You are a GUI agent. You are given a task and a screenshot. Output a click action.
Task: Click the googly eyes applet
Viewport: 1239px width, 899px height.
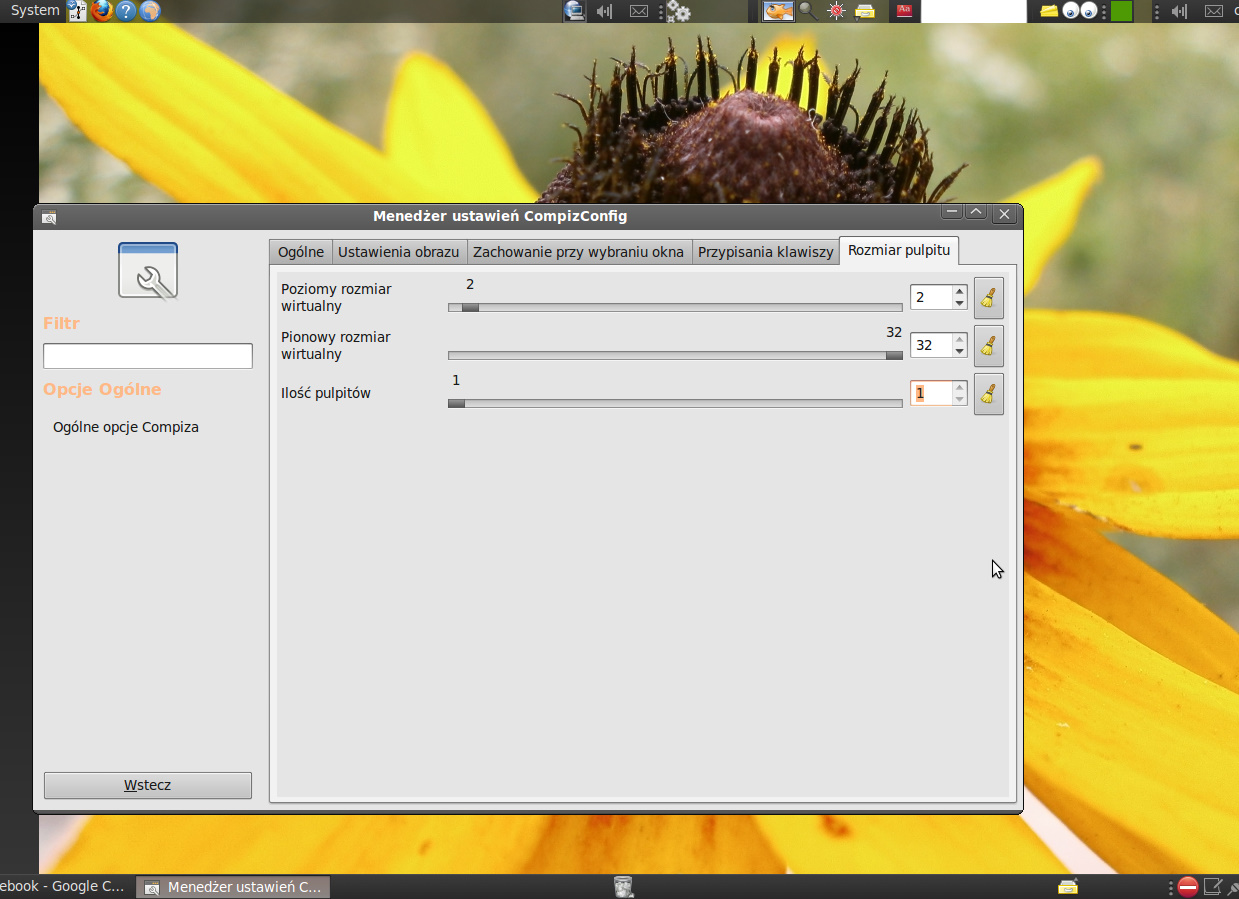[x=1080, y=11]
